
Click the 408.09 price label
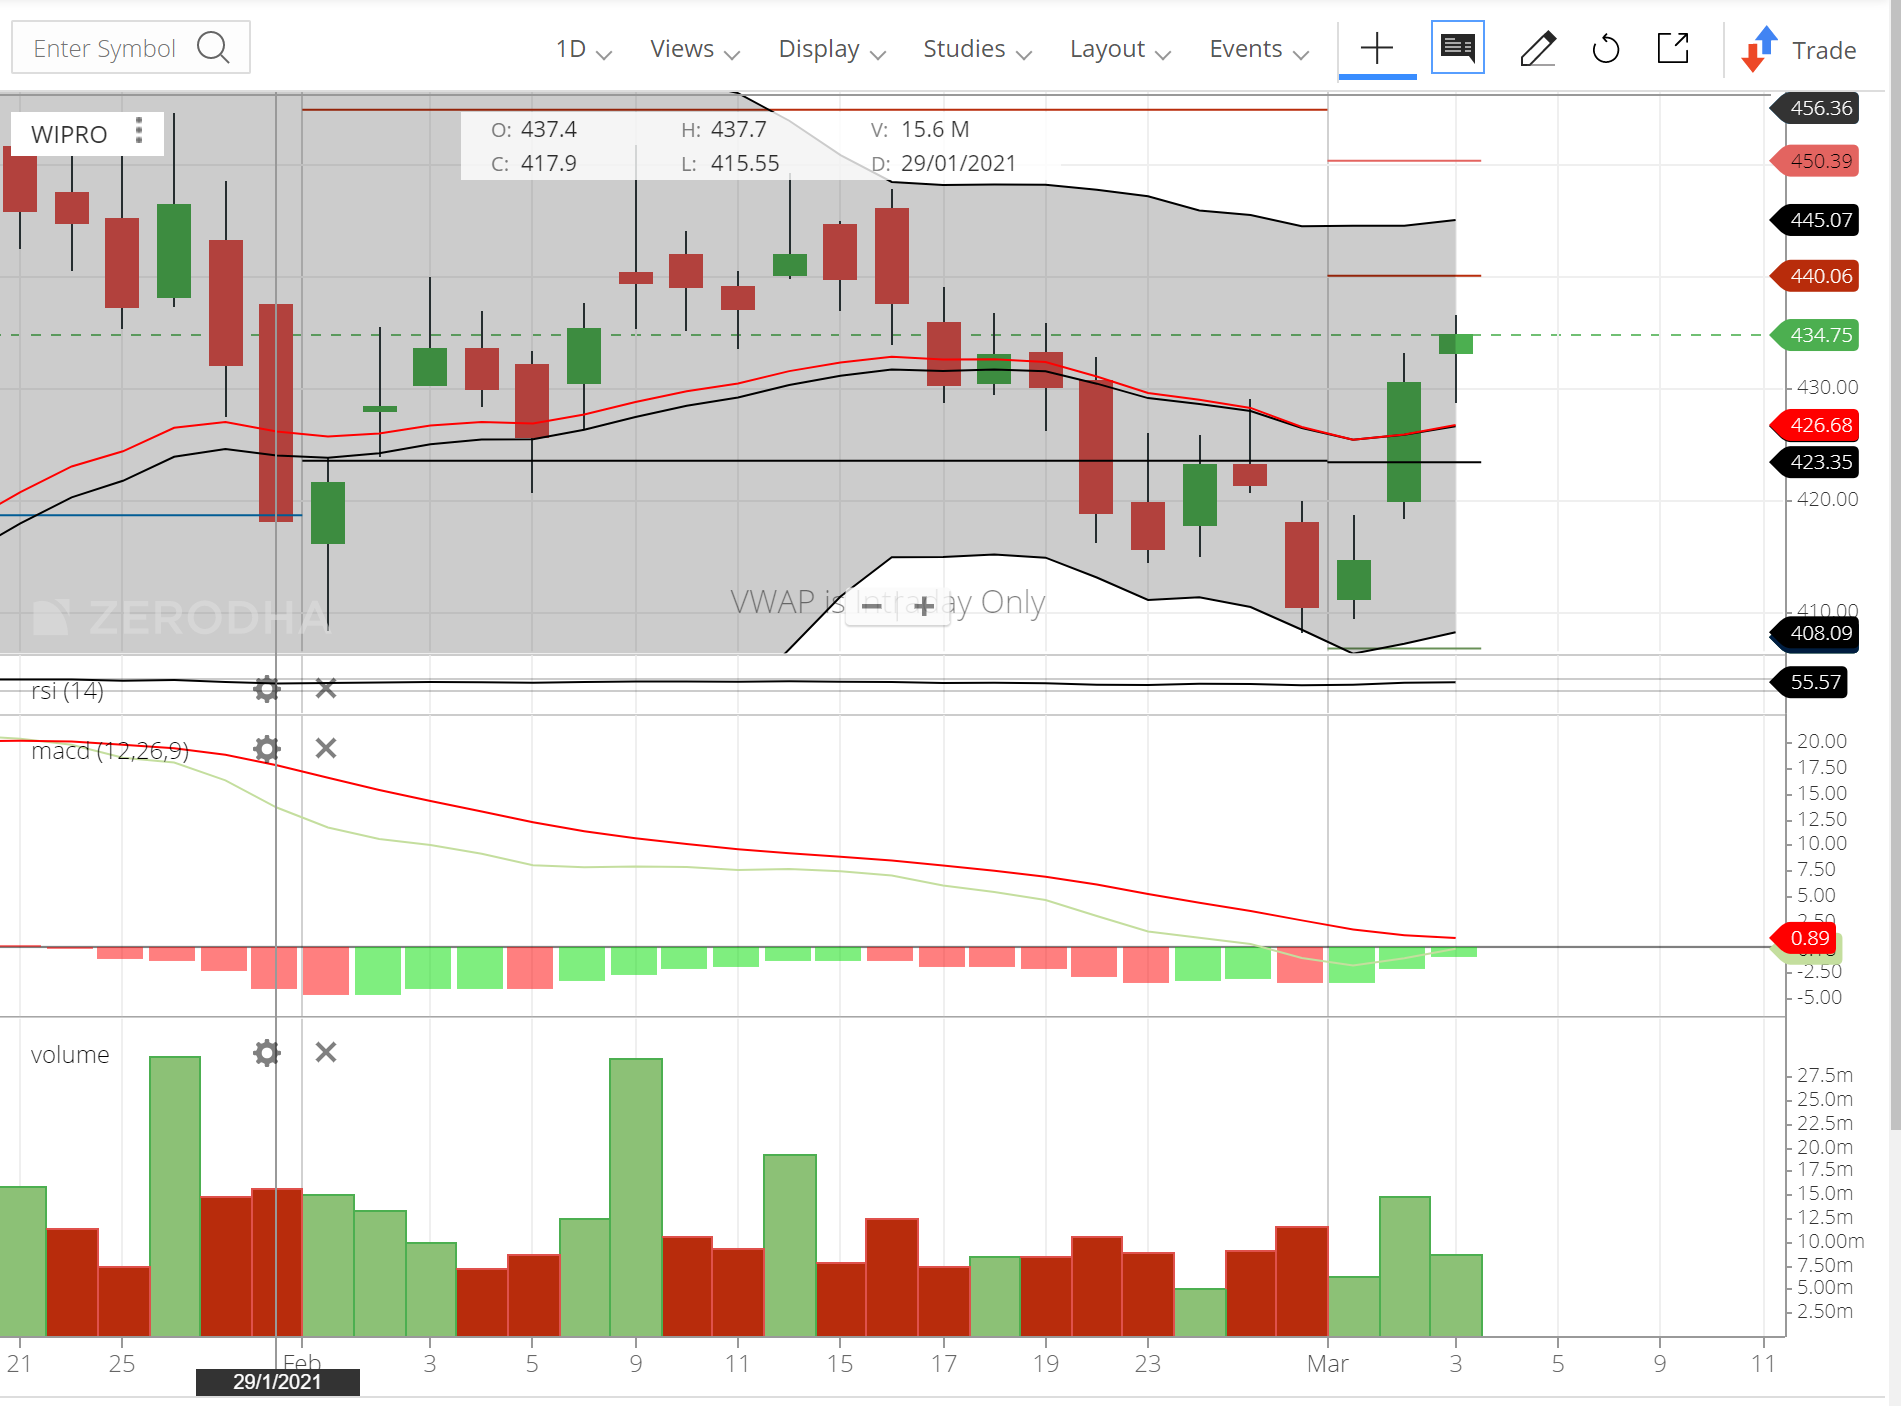[1815, 633]
